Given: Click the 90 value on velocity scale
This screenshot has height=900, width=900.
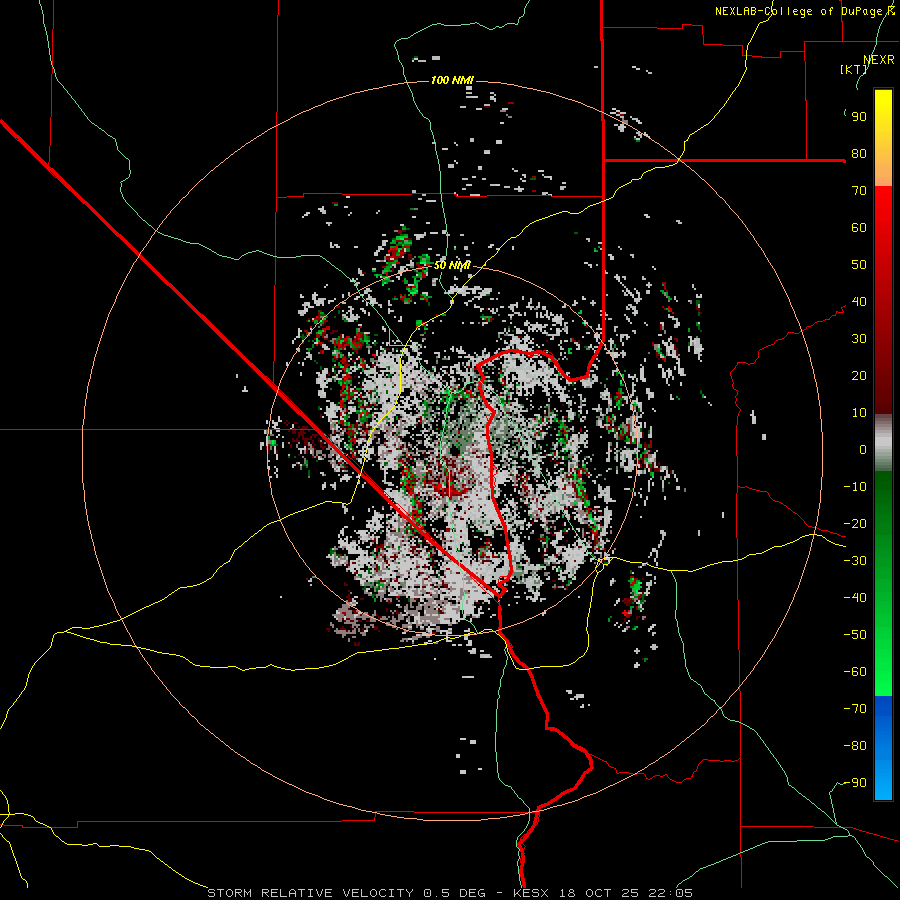Looking at the screenshot, I should coord(859,117).
